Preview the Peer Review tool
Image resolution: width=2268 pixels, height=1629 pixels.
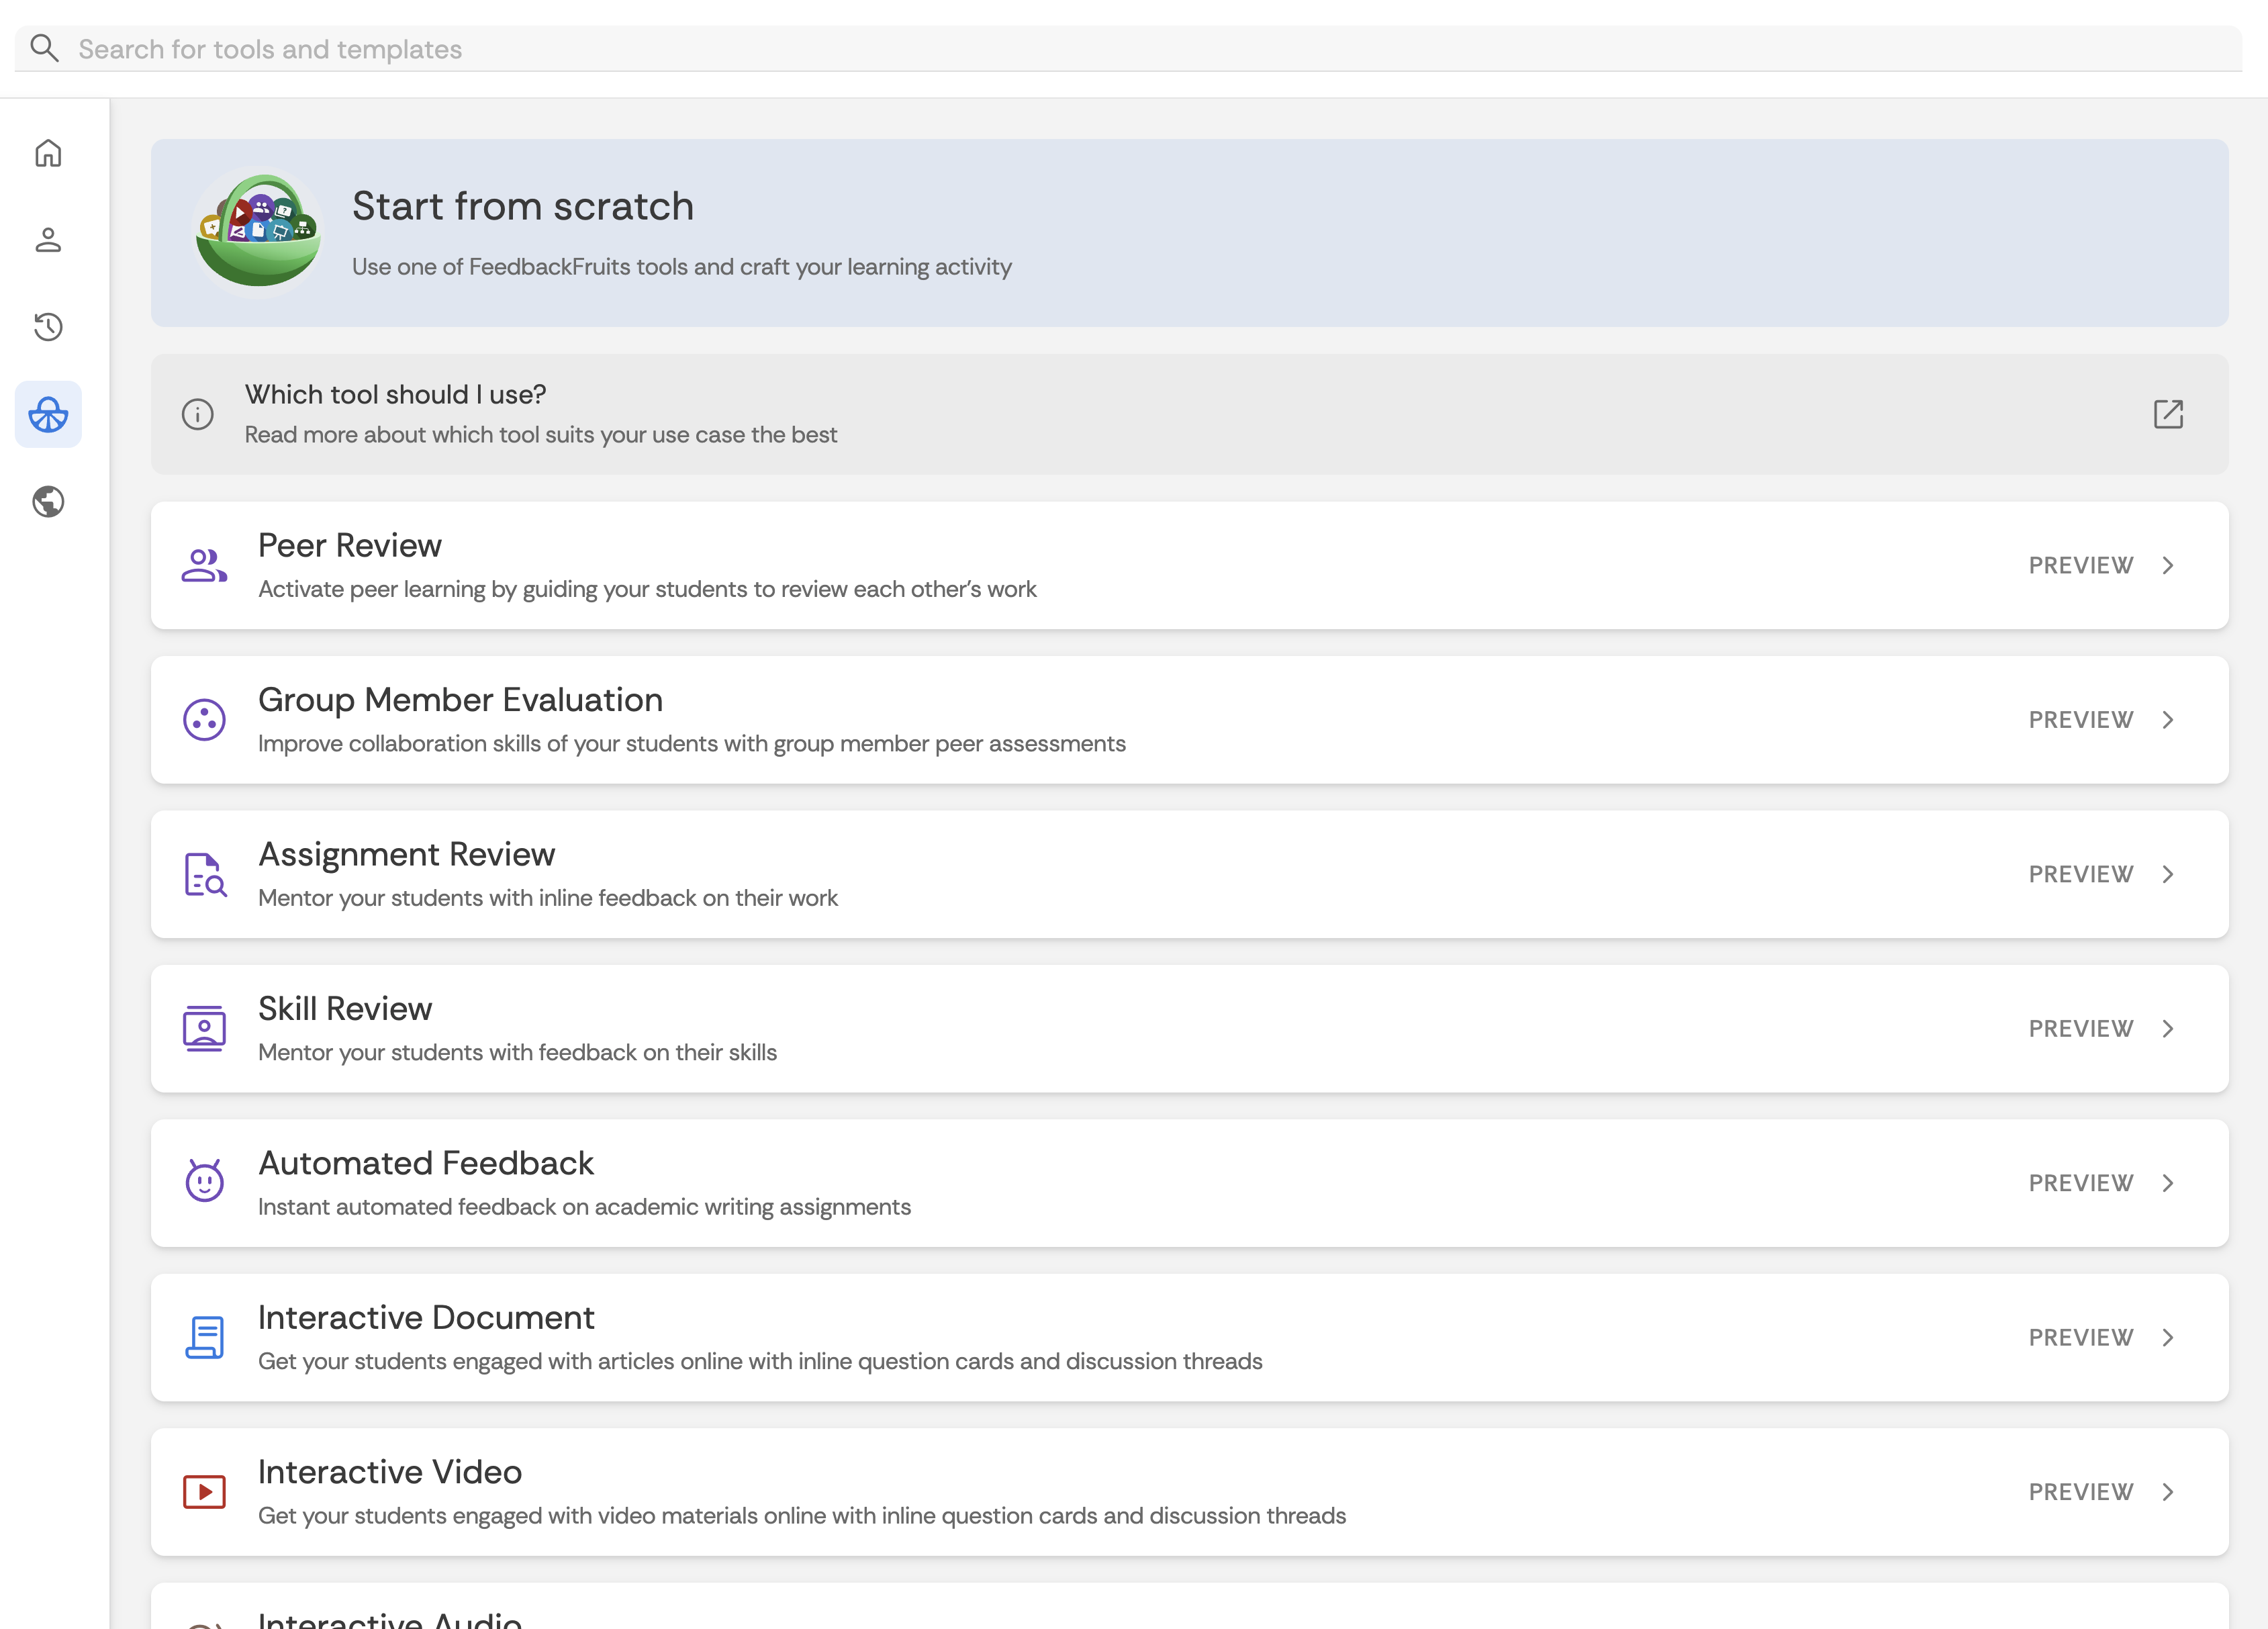2081,566
